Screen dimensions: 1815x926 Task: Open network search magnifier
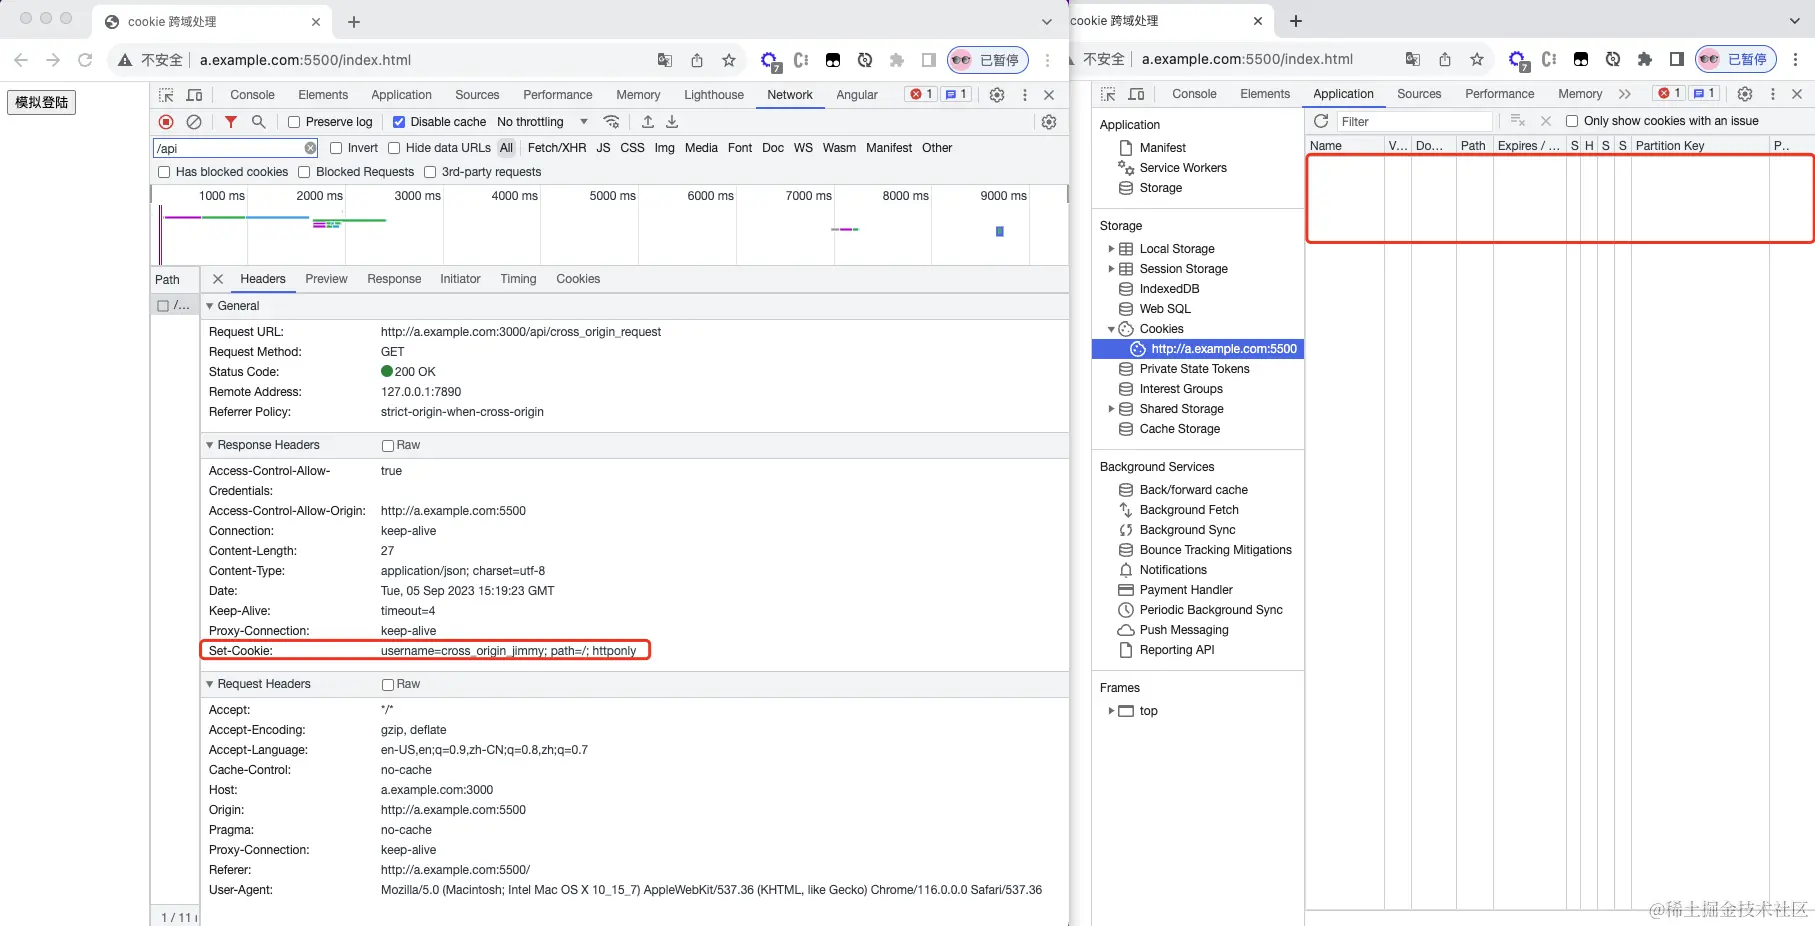259,122
